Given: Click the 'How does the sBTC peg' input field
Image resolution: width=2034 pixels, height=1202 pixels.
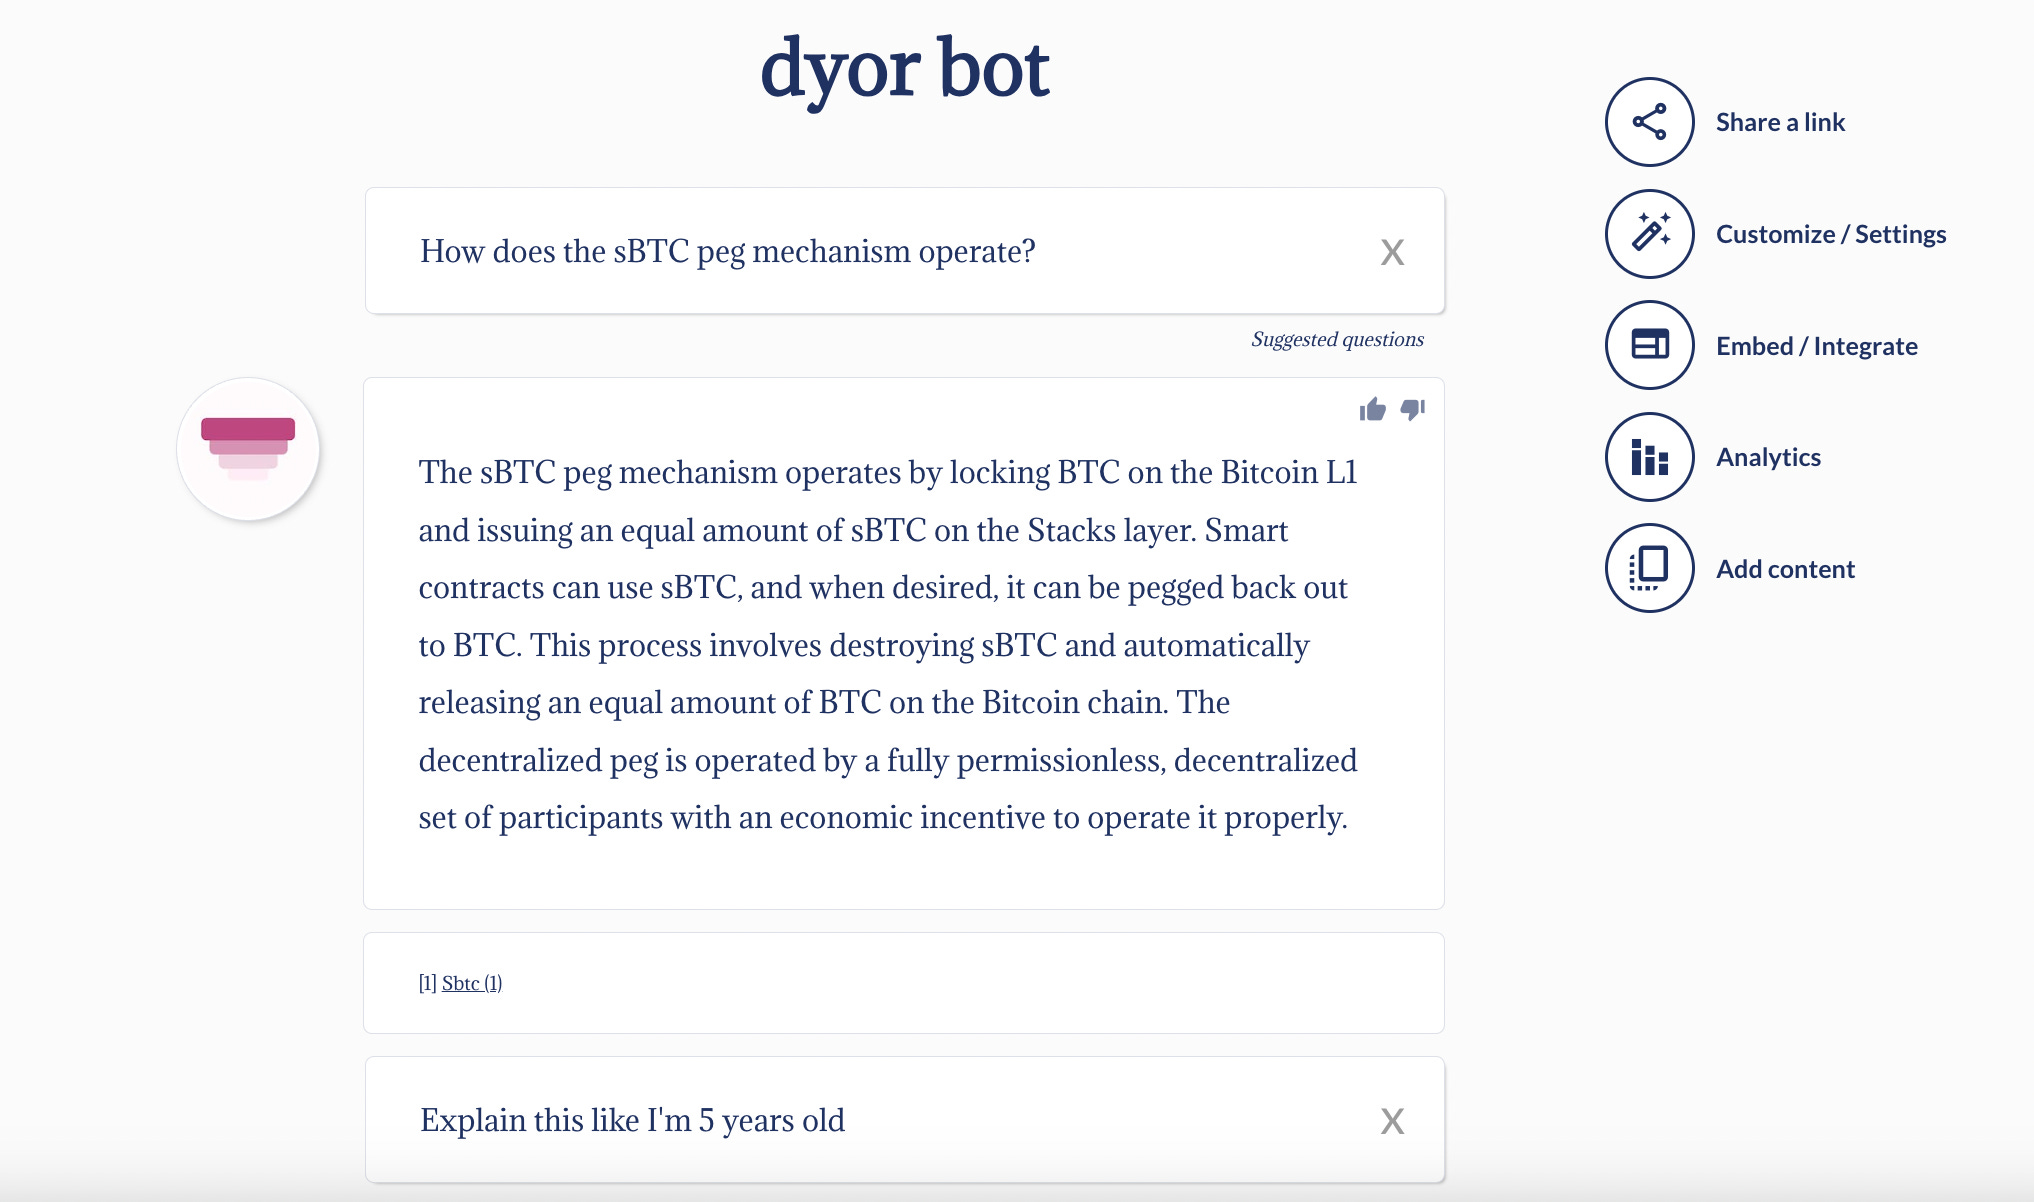Looking at the screenshot, I should coord(727,251).
